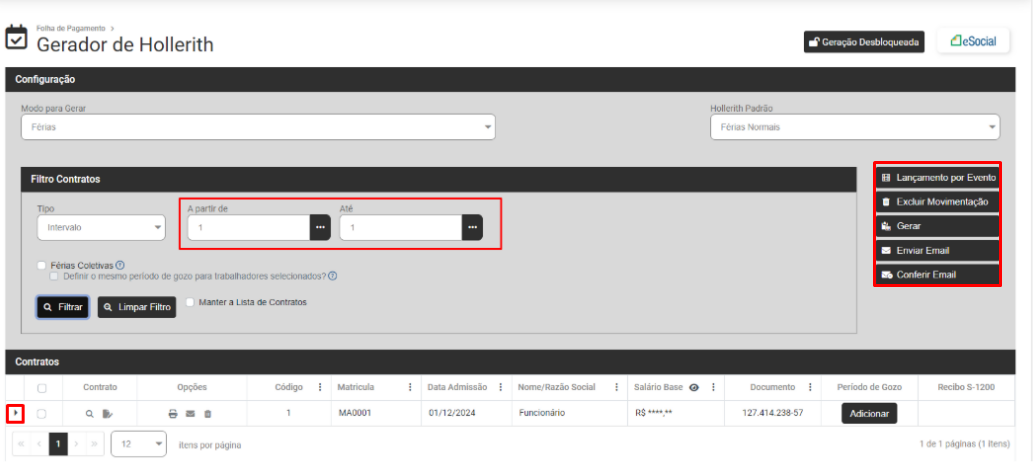Delete the contract using the trash icon
Screen dimensions: 1033x471
[208, 413]
